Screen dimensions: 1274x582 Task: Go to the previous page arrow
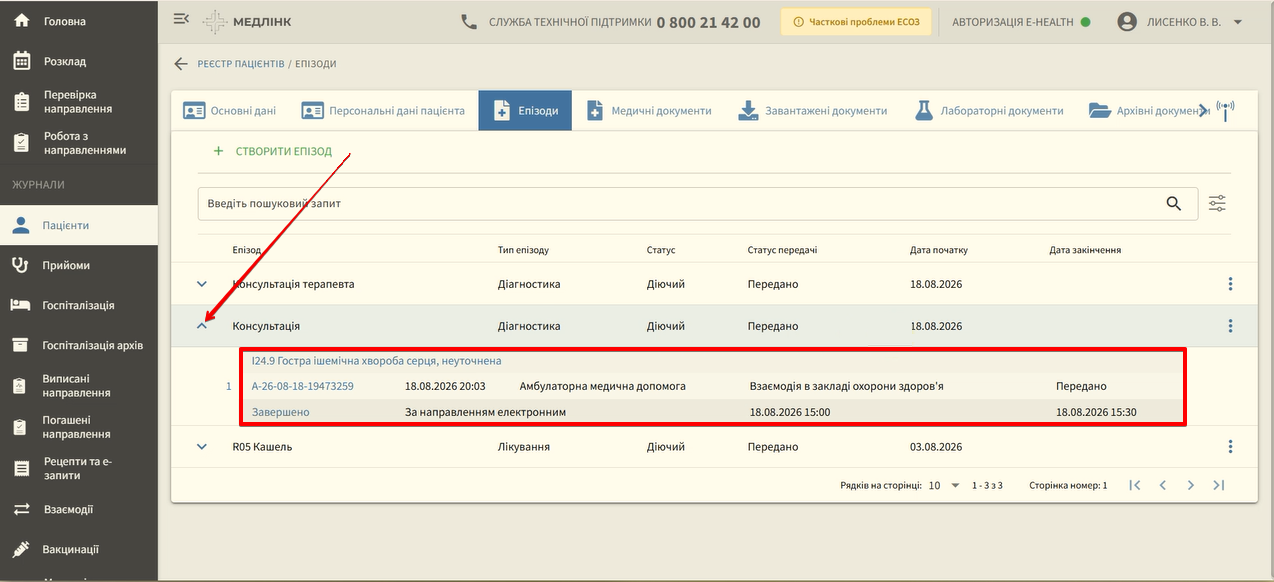coord(1162,485)
